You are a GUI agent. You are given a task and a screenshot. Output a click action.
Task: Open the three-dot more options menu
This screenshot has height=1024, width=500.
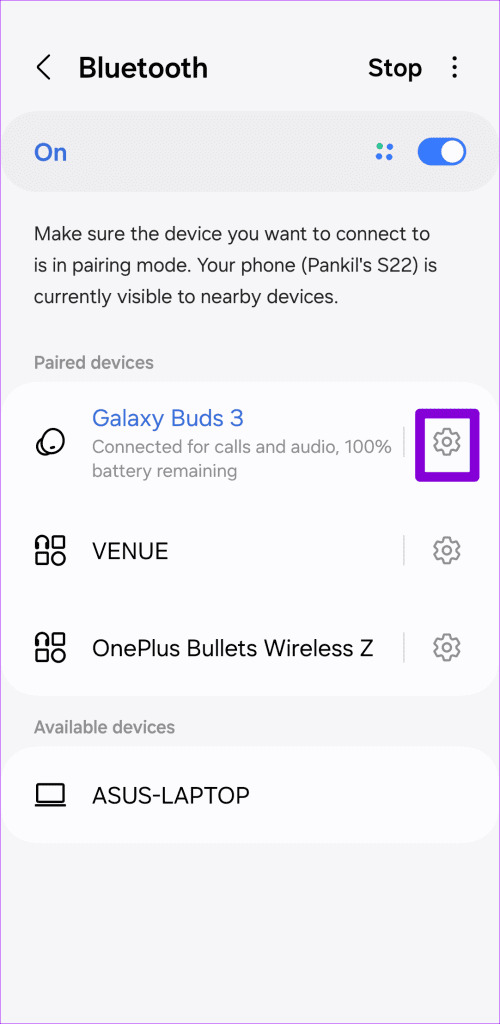[454, 68]
